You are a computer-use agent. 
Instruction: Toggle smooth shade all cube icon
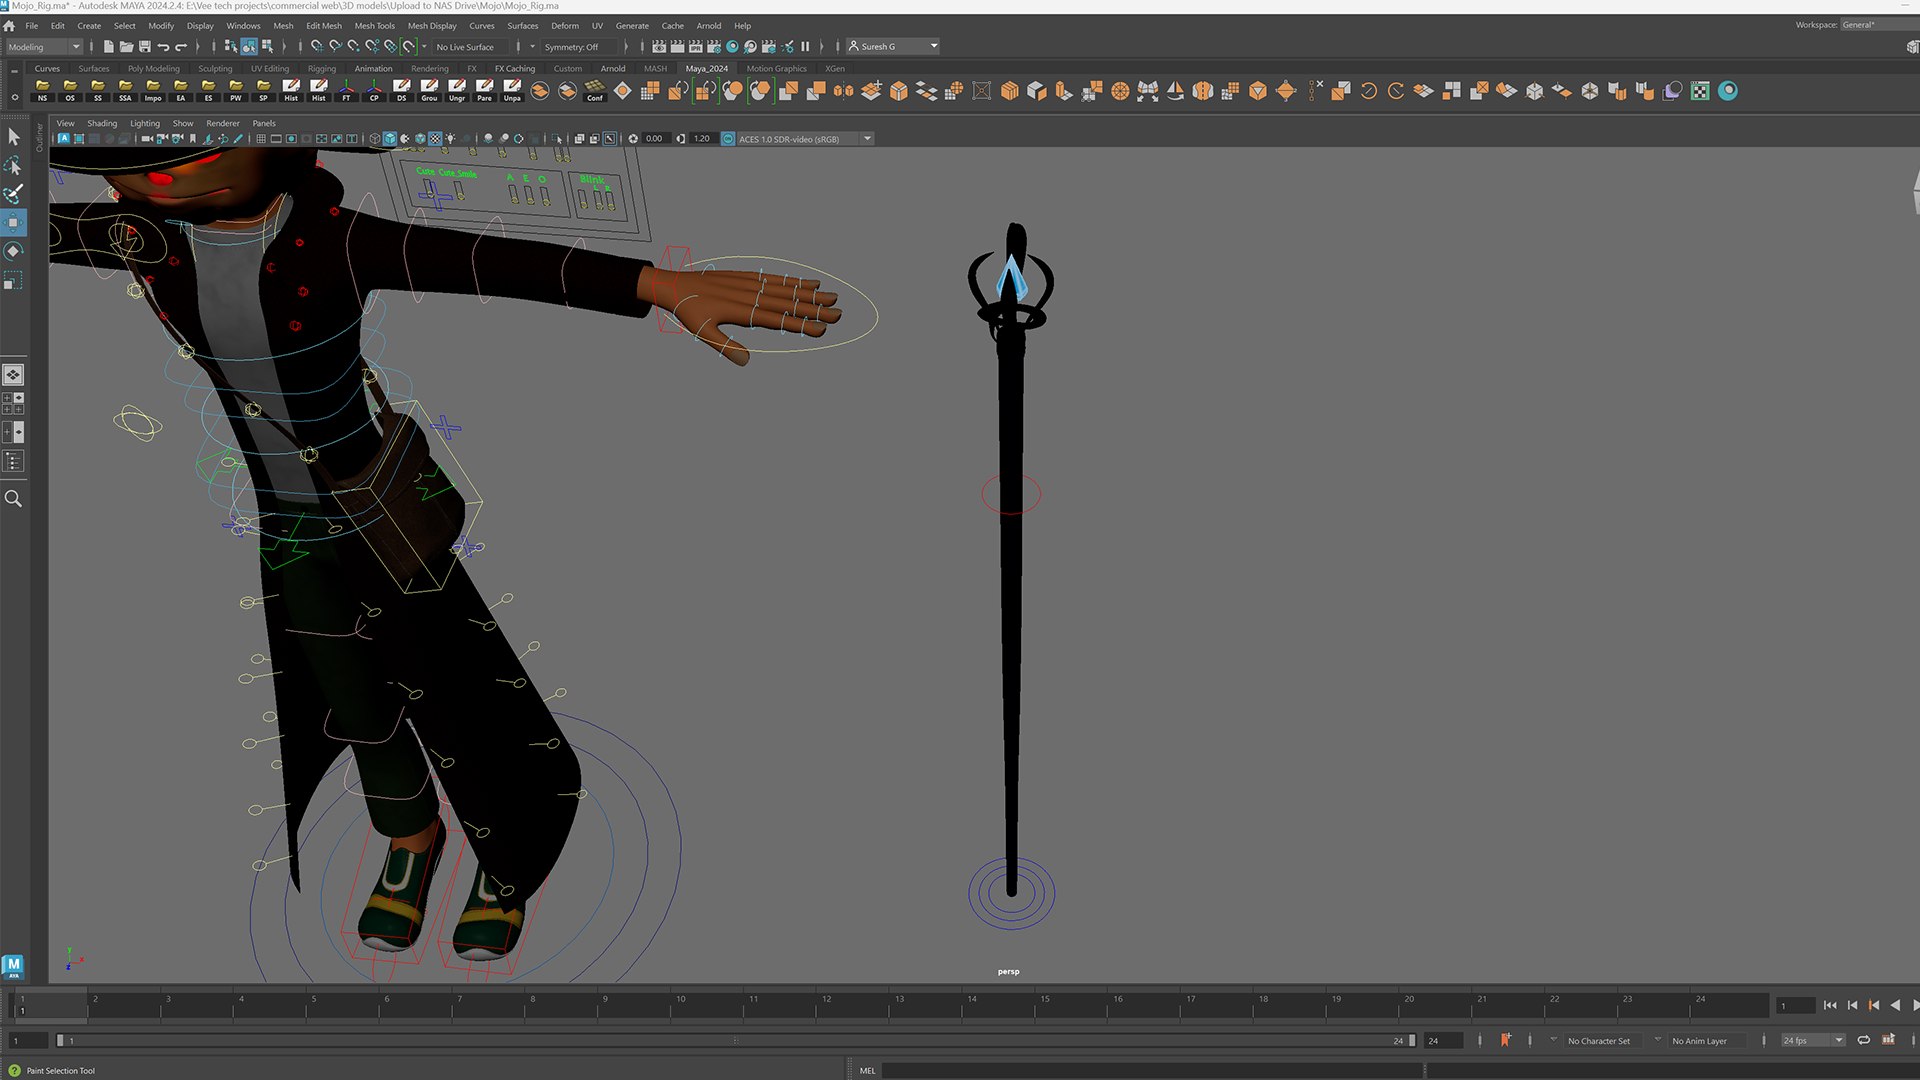390,139
